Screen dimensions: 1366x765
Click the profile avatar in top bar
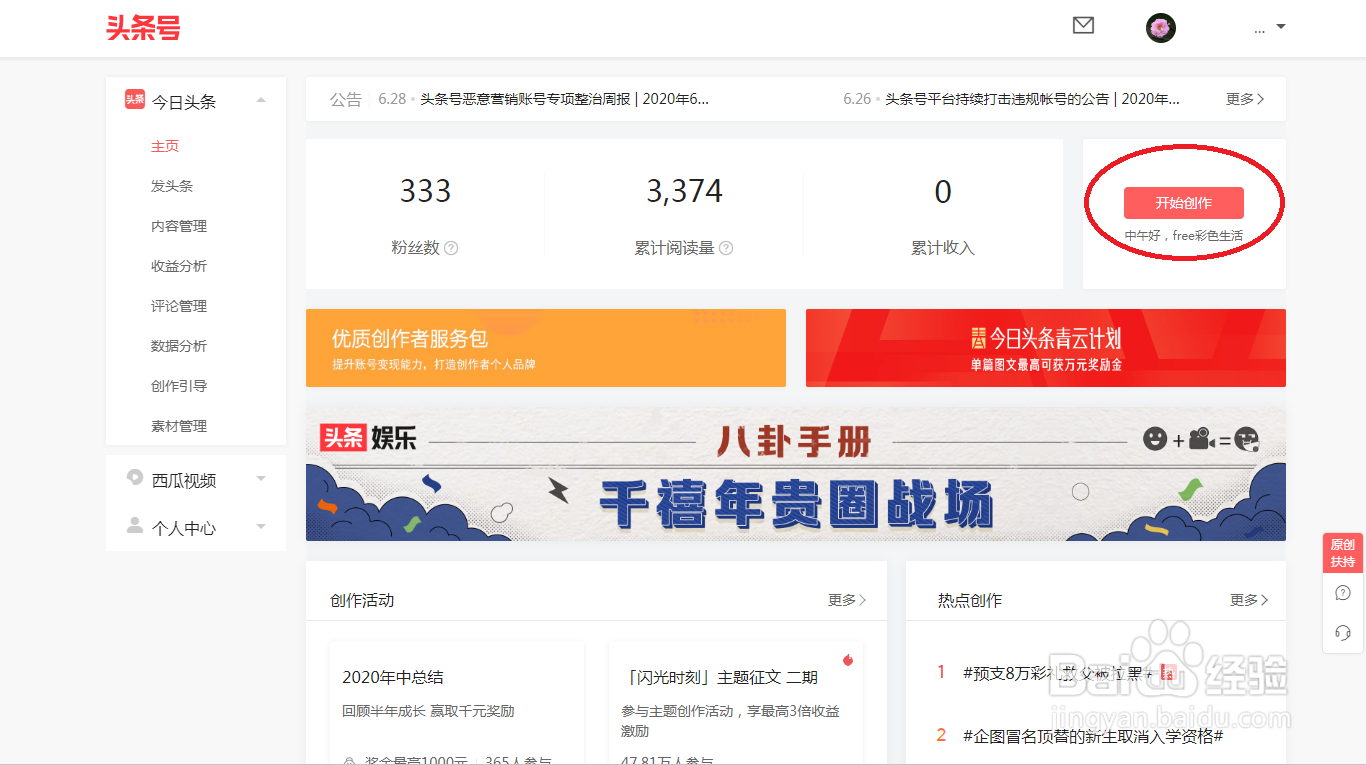[1160, 27]
